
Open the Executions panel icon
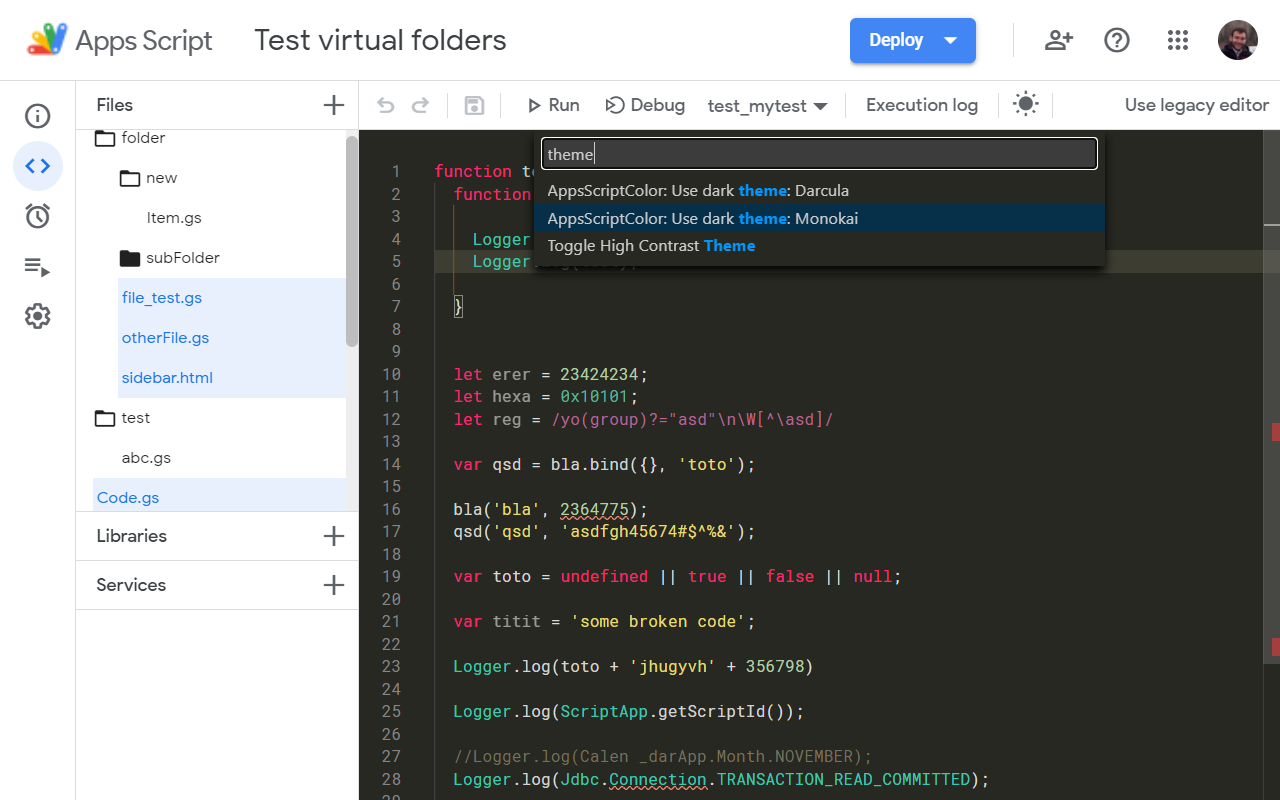(37, 266)
